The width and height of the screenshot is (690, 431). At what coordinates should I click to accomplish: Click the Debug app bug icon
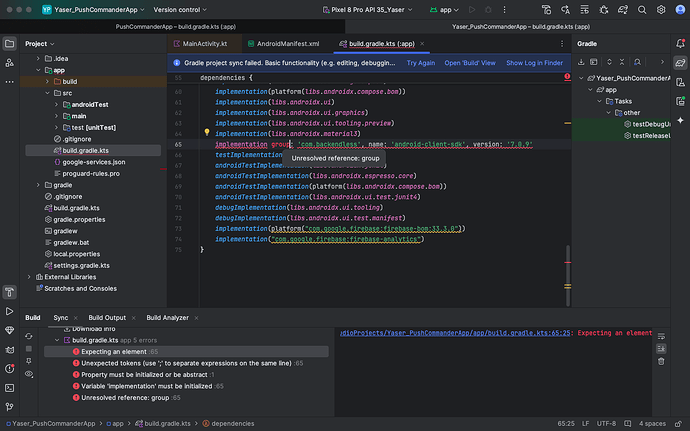coord(488,10)
